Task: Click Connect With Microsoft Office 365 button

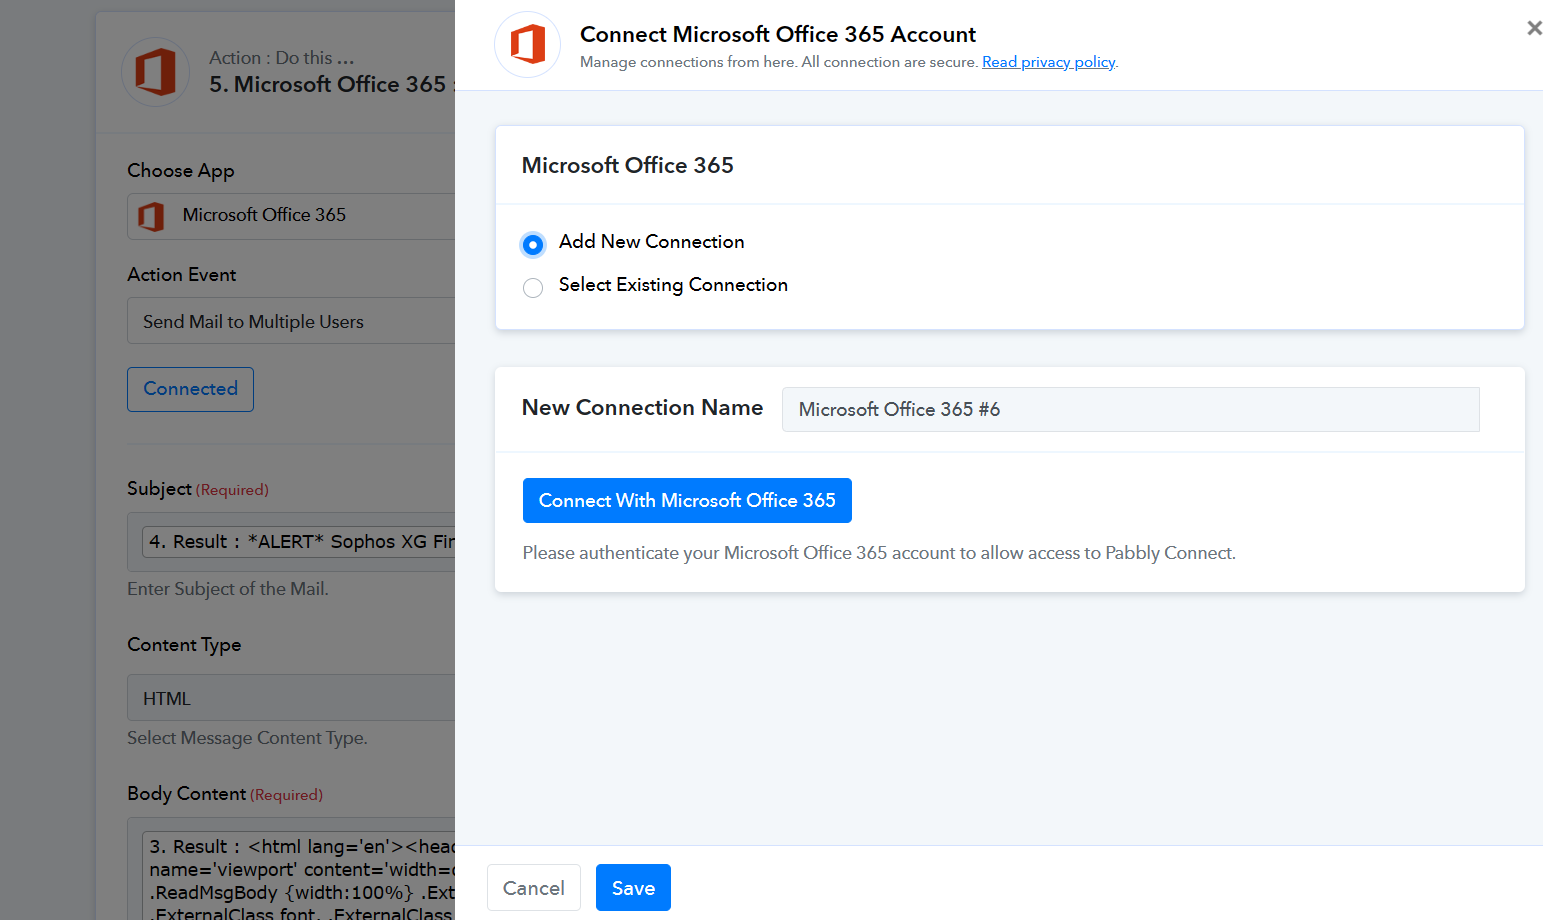Action: click(687, 500)
